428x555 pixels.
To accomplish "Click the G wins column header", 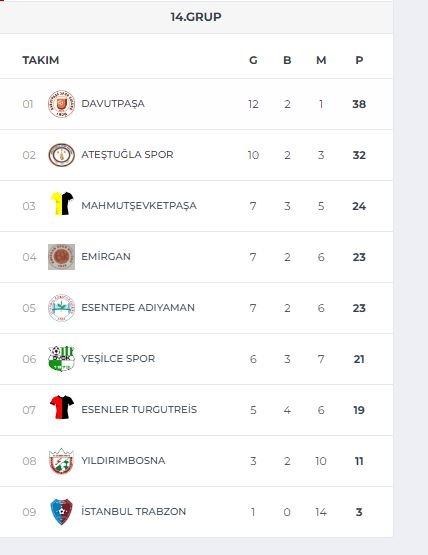I will 253,60.
